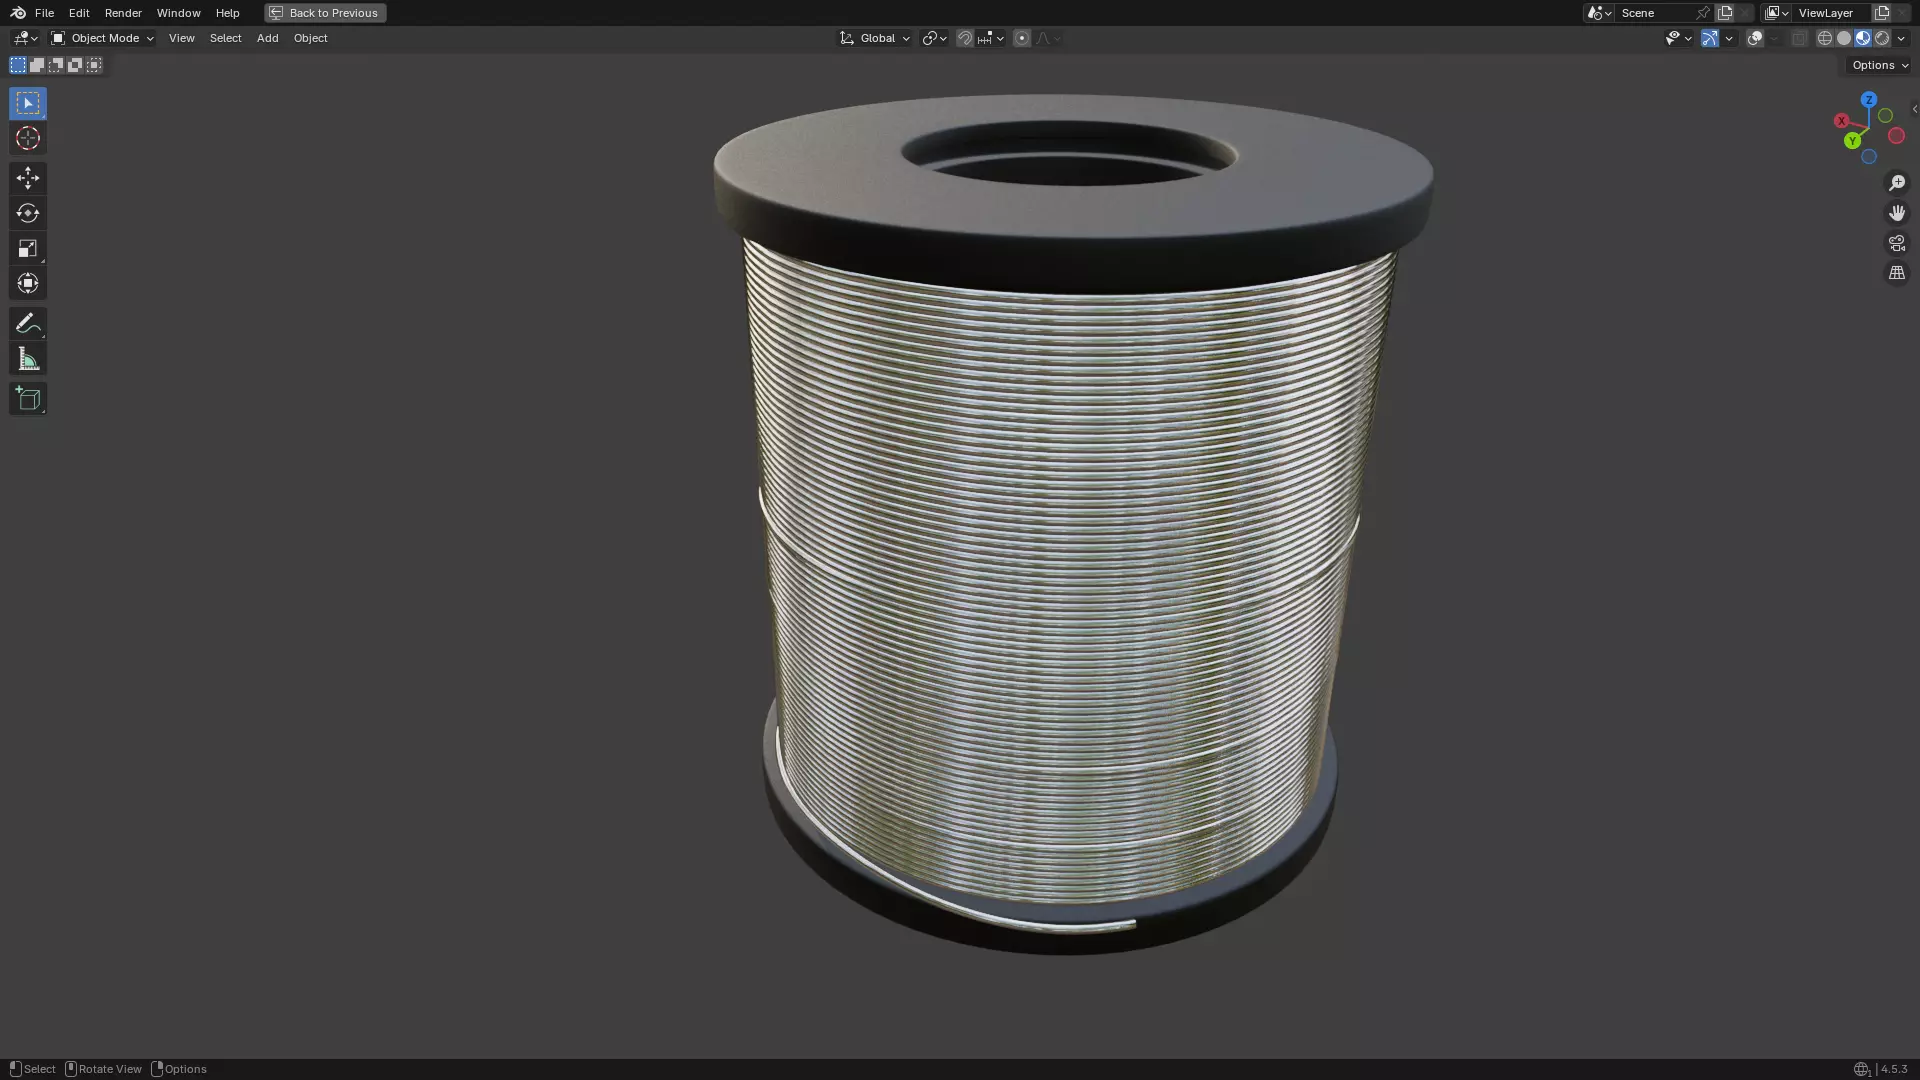Screen dimensions: 1920x1080
Task: Open Global transform orientation dropdown
Action: click(875, 38)
